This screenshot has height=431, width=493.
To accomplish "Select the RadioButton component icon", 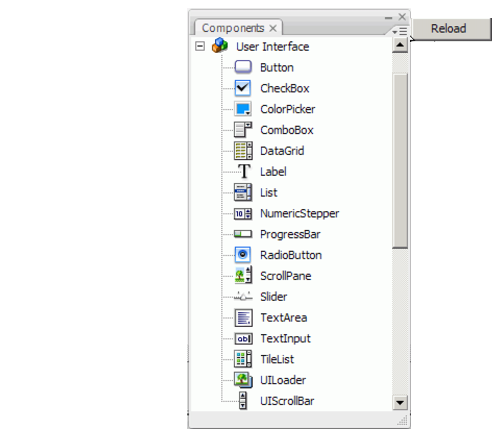I will 243,255.
